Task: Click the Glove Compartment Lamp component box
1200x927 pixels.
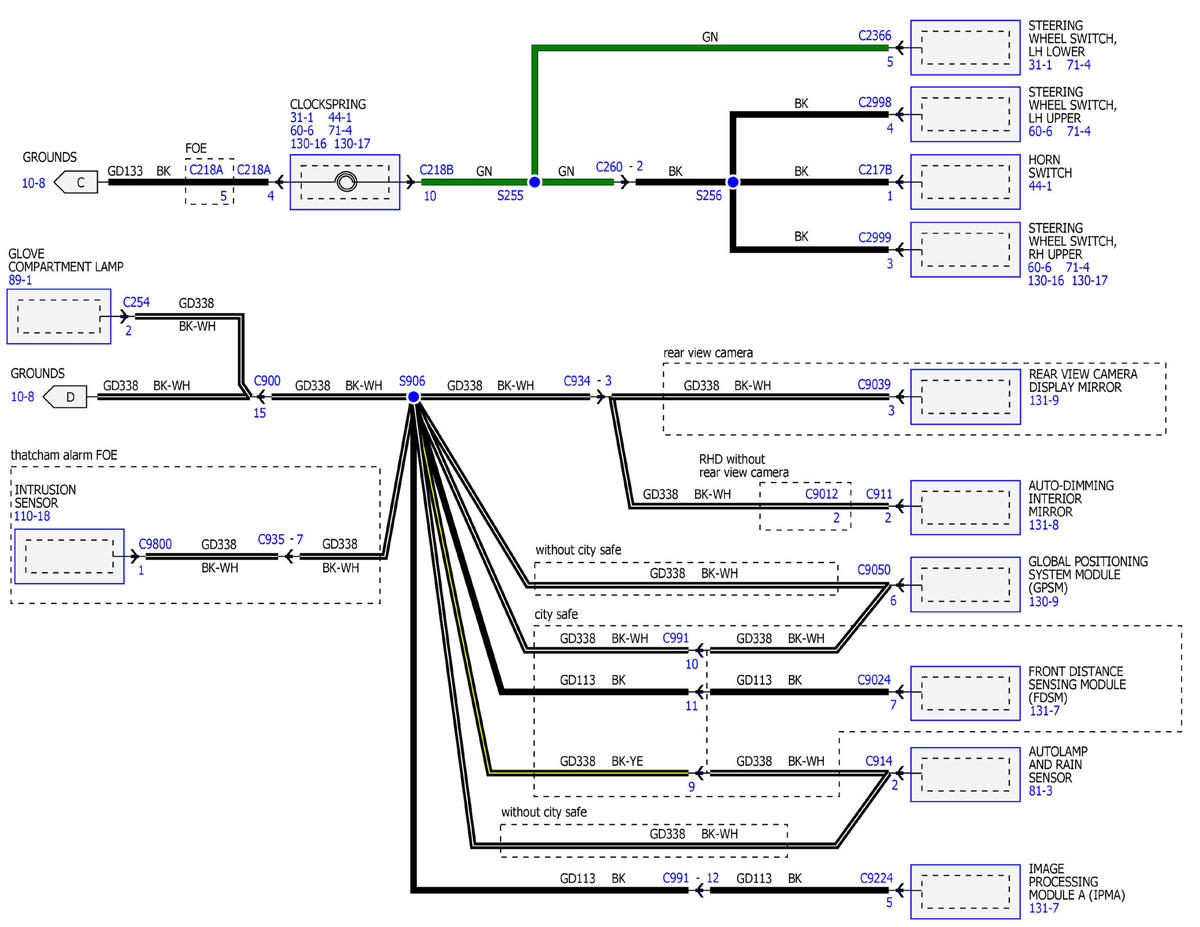Action: (58, 316)
